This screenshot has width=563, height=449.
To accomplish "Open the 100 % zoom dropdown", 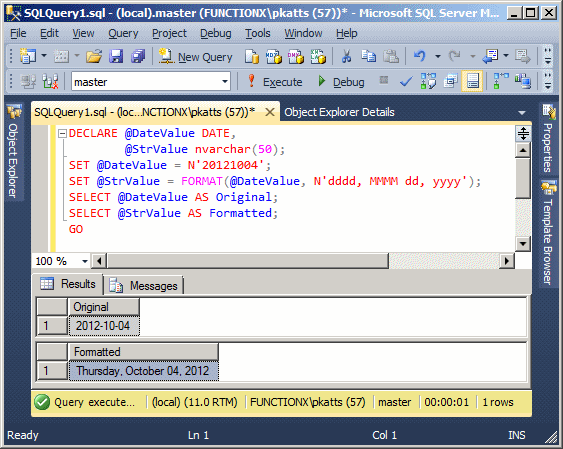I will pyautogui.click(x=85, y=261).
